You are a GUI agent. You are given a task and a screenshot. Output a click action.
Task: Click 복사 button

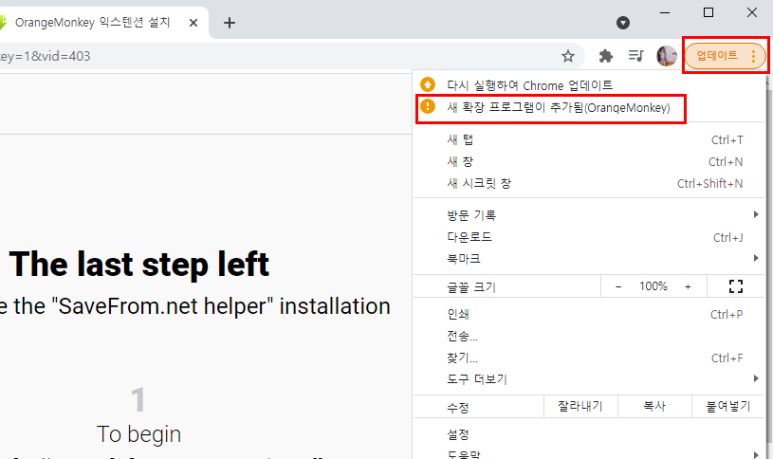pos(654,407)
